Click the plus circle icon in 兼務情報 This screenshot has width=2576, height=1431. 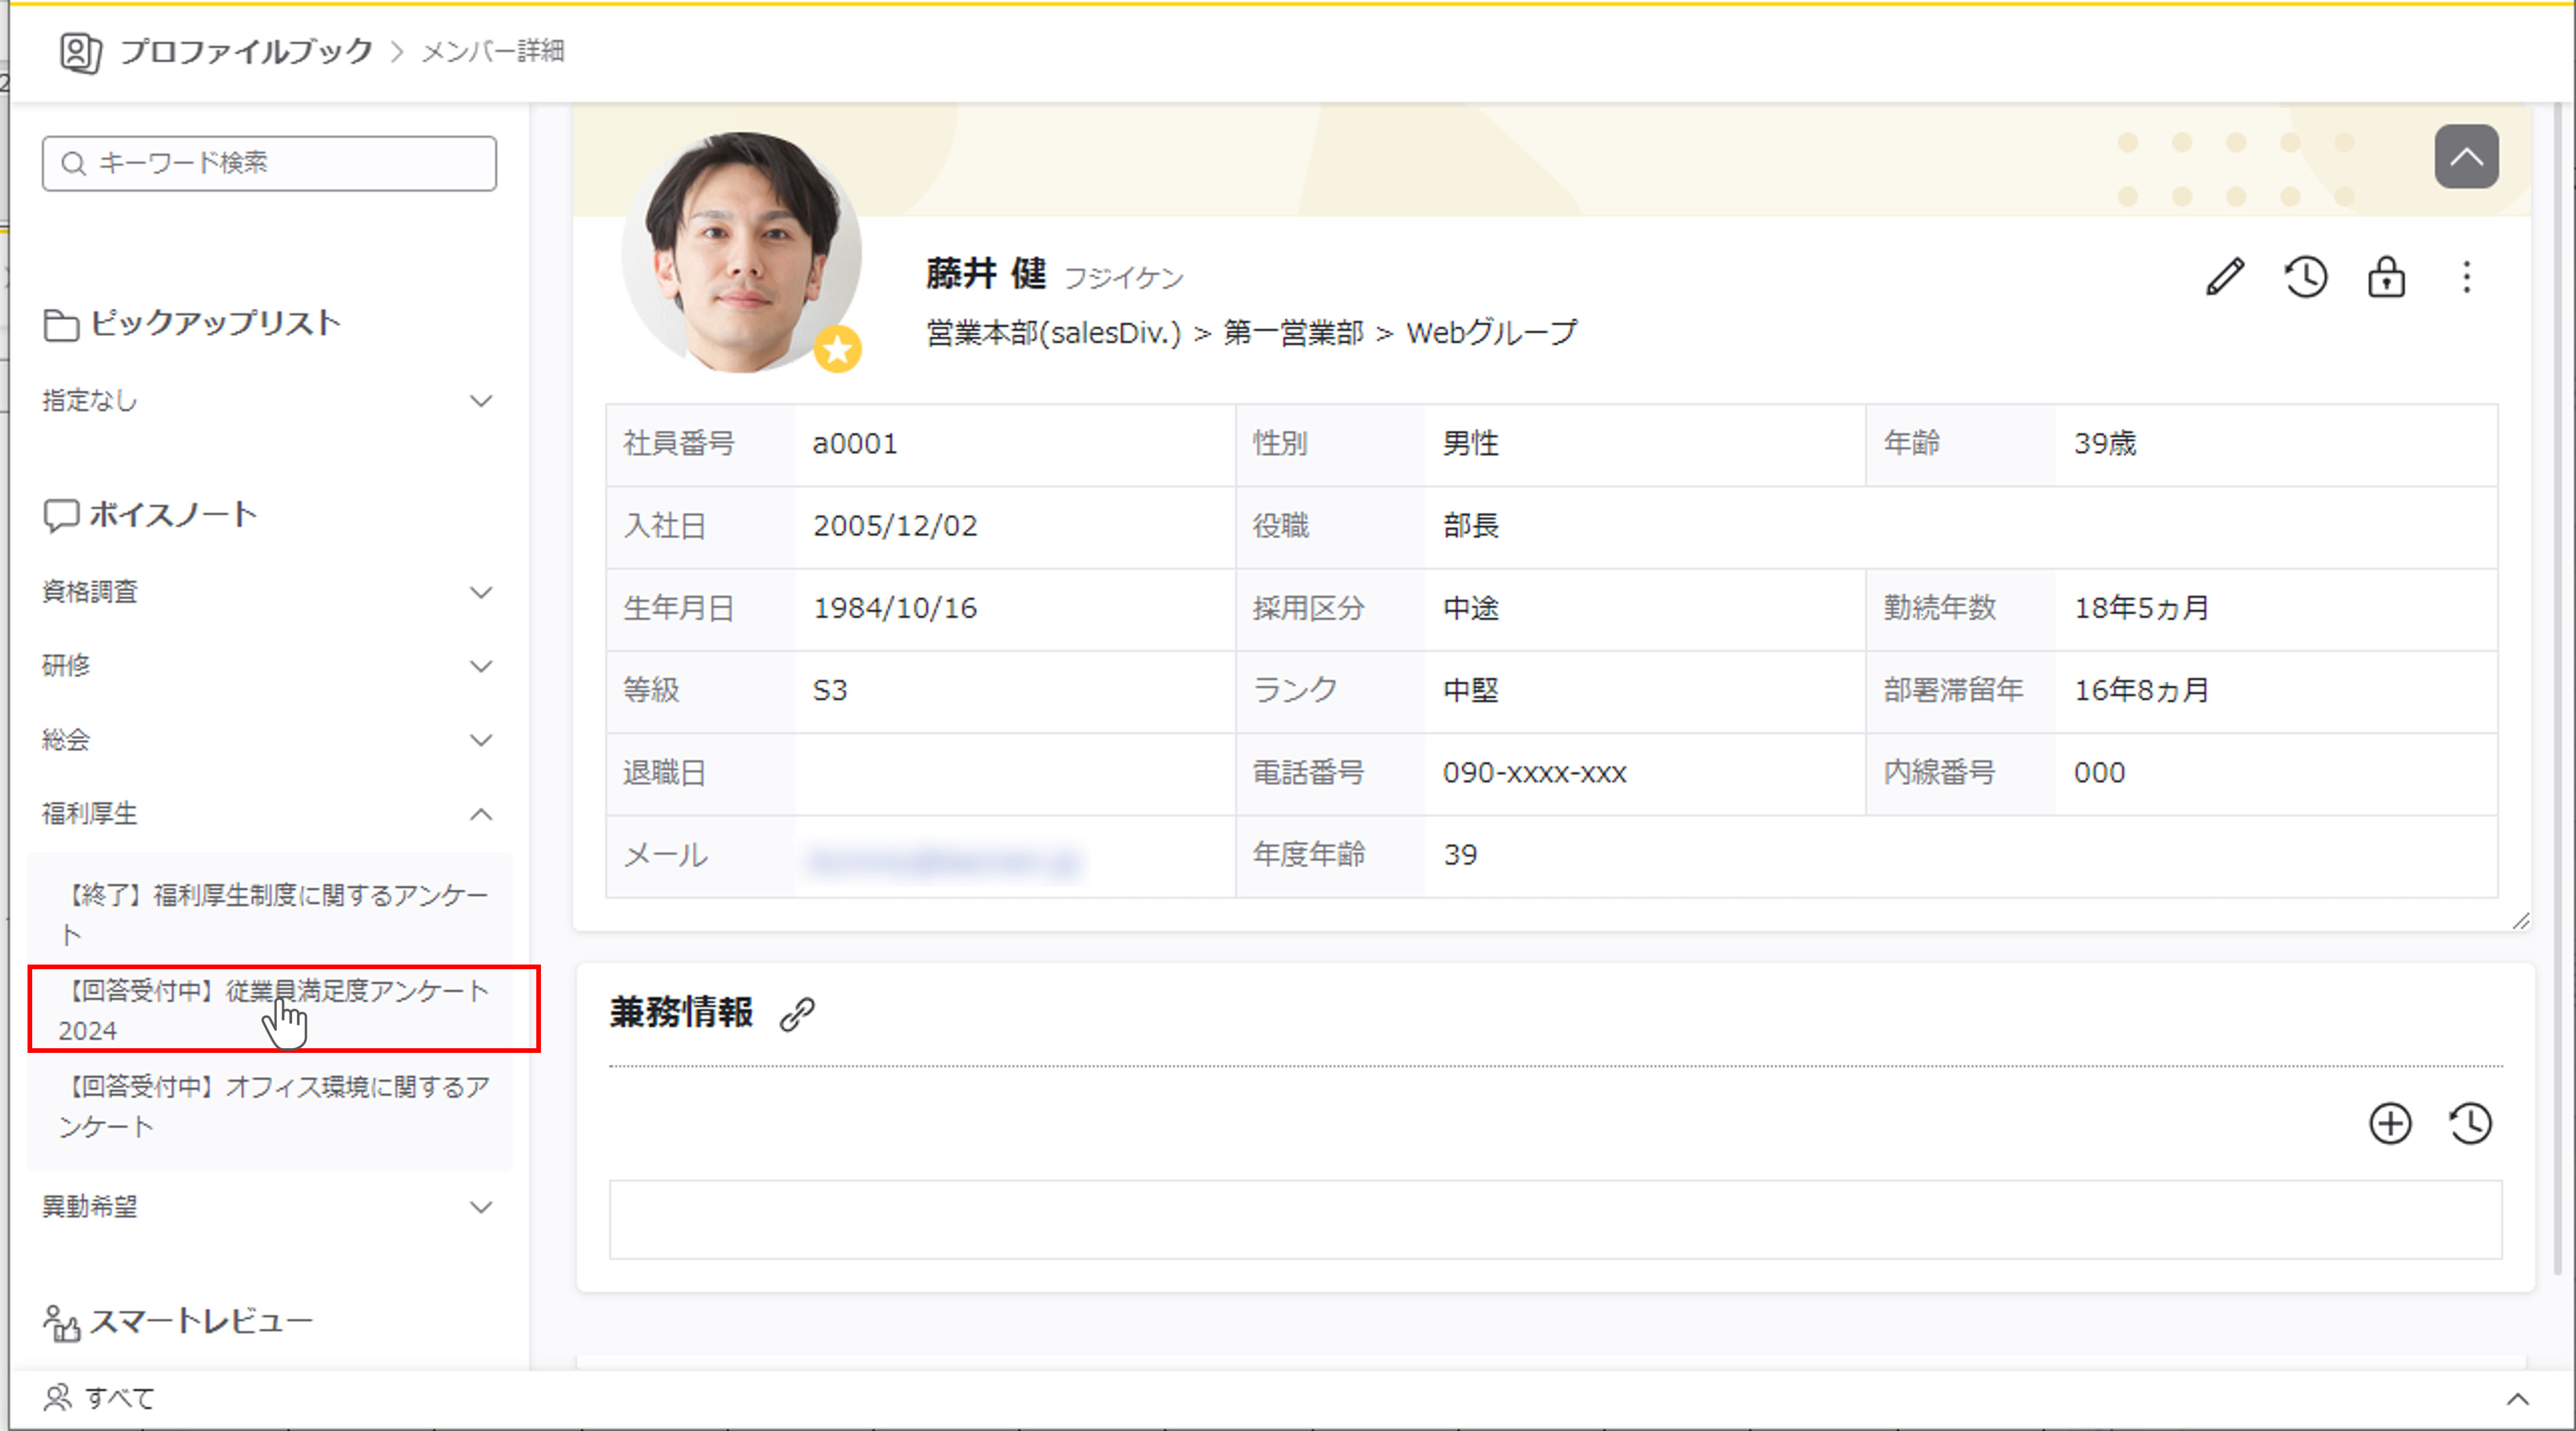(2390, 1123)
